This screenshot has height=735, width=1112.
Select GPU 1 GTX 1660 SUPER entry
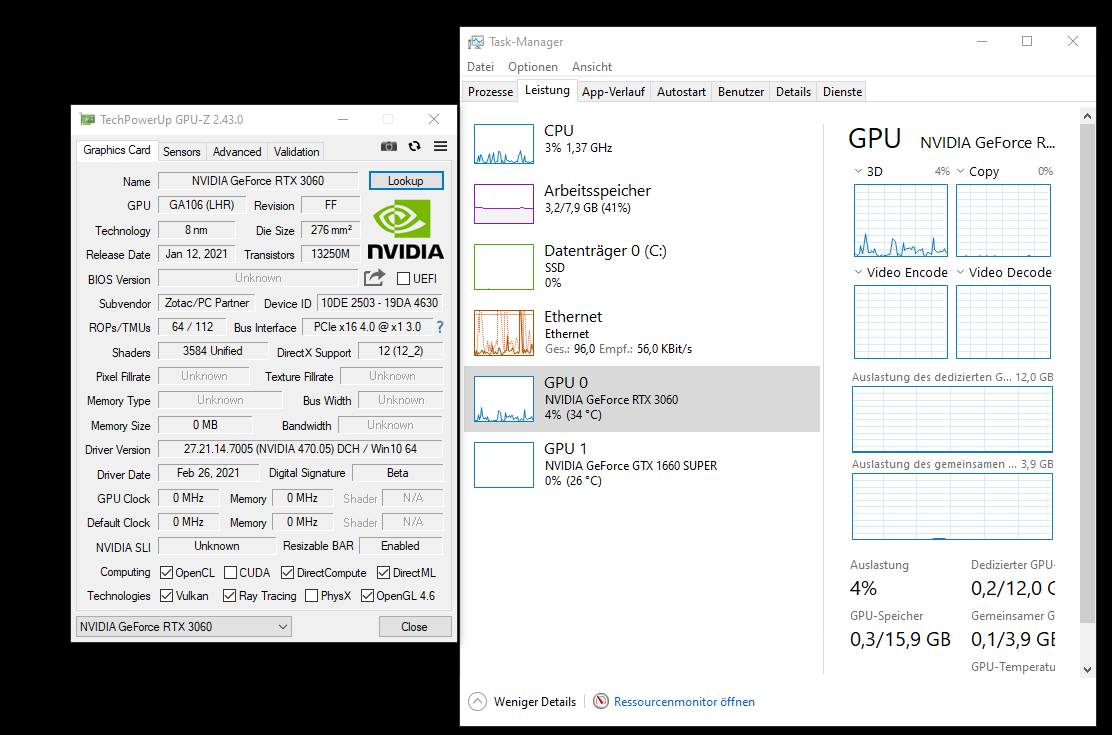tap(642, 465)
